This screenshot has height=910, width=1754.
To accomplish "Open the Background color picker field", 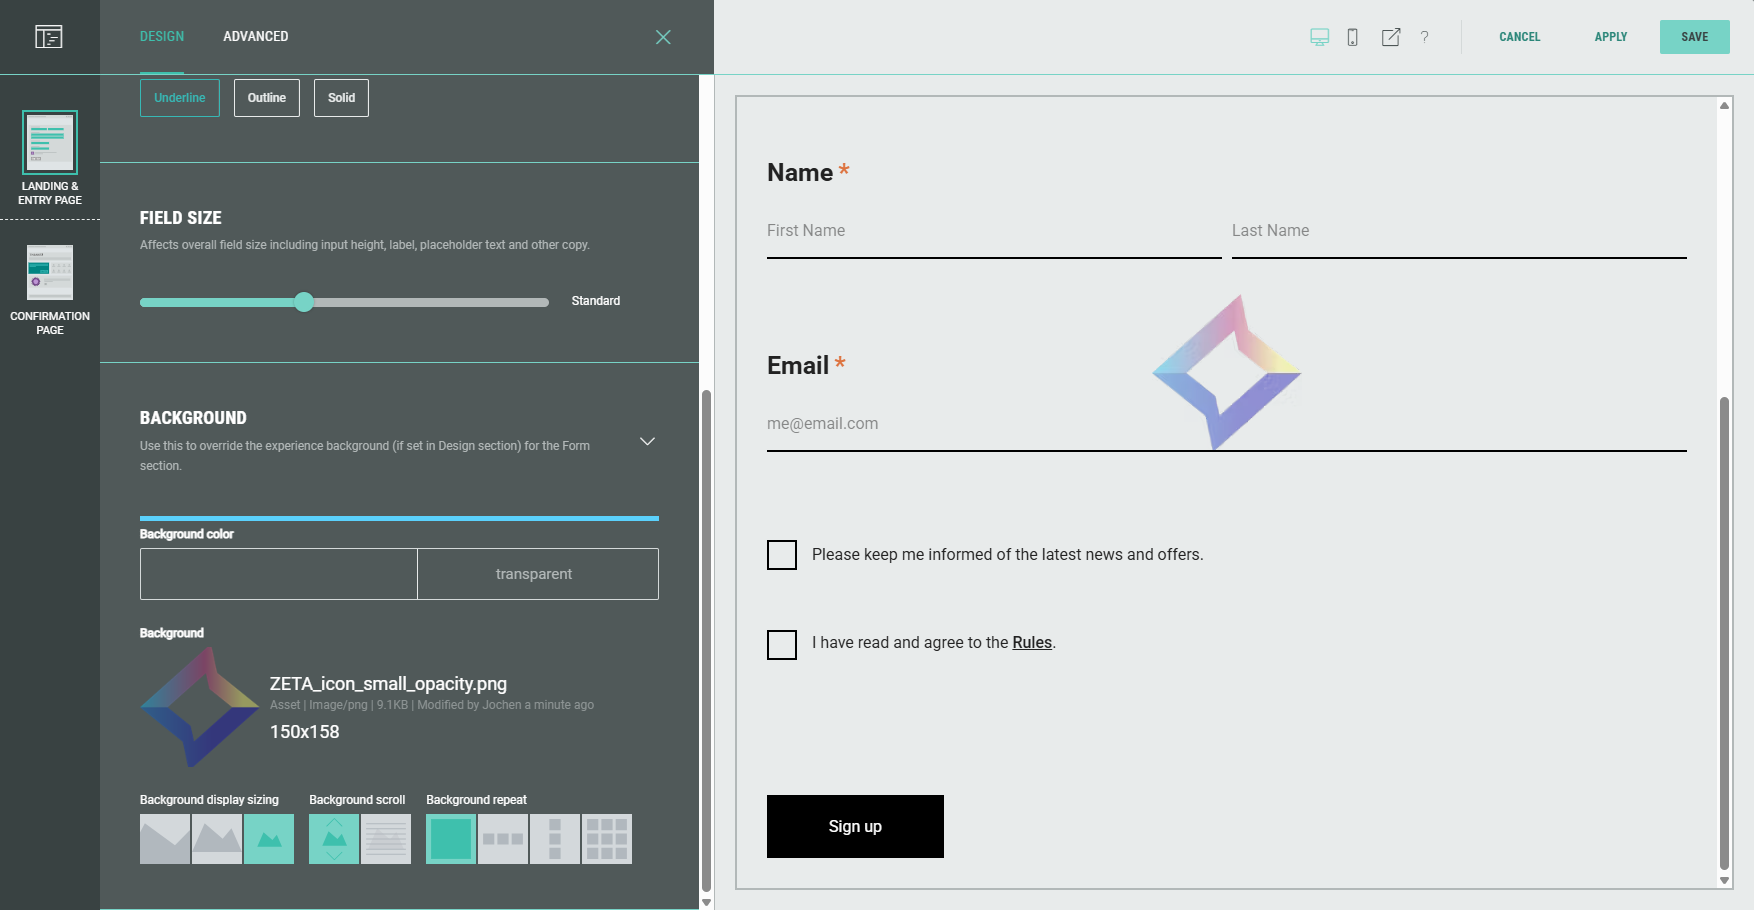I will coord(279,574).
